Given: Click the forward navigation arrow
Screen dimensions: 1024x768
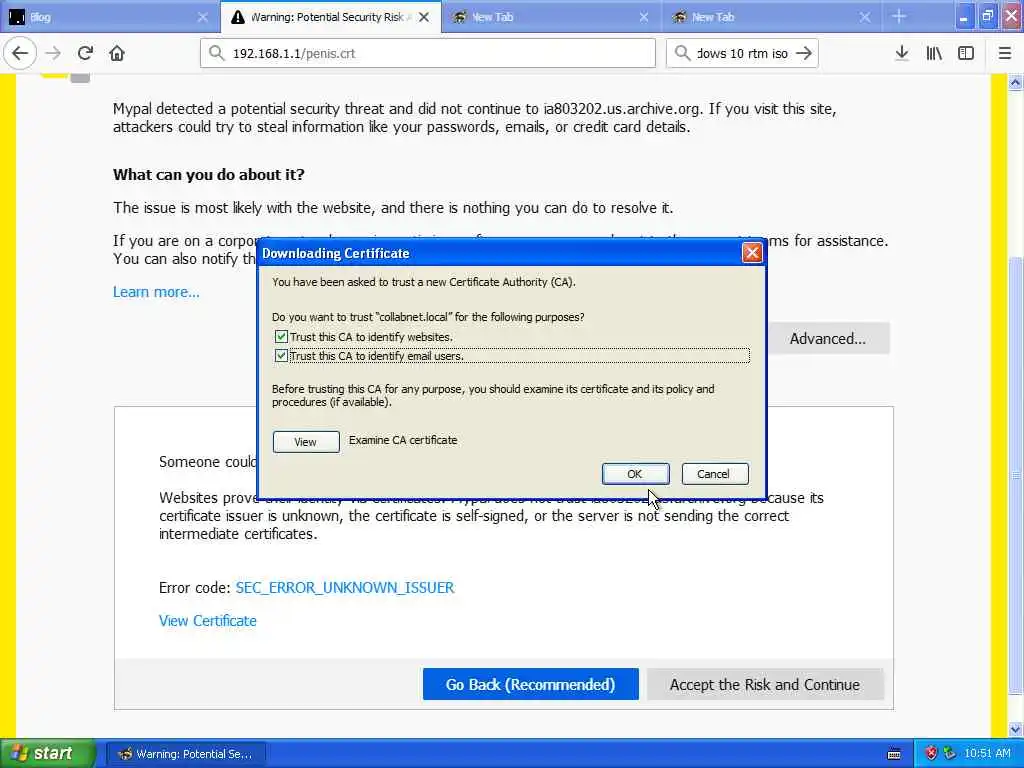Looking at the screenshot, I should [53, 53].
